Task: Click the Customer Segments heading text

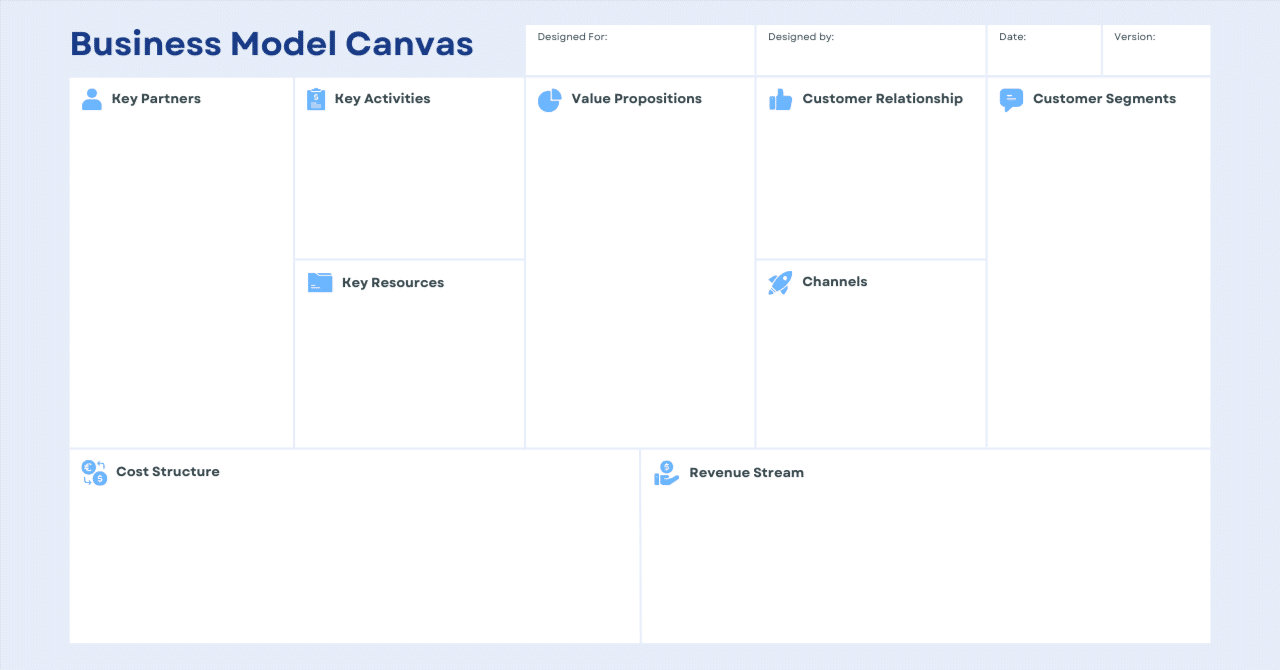Action: point(1104,99)
